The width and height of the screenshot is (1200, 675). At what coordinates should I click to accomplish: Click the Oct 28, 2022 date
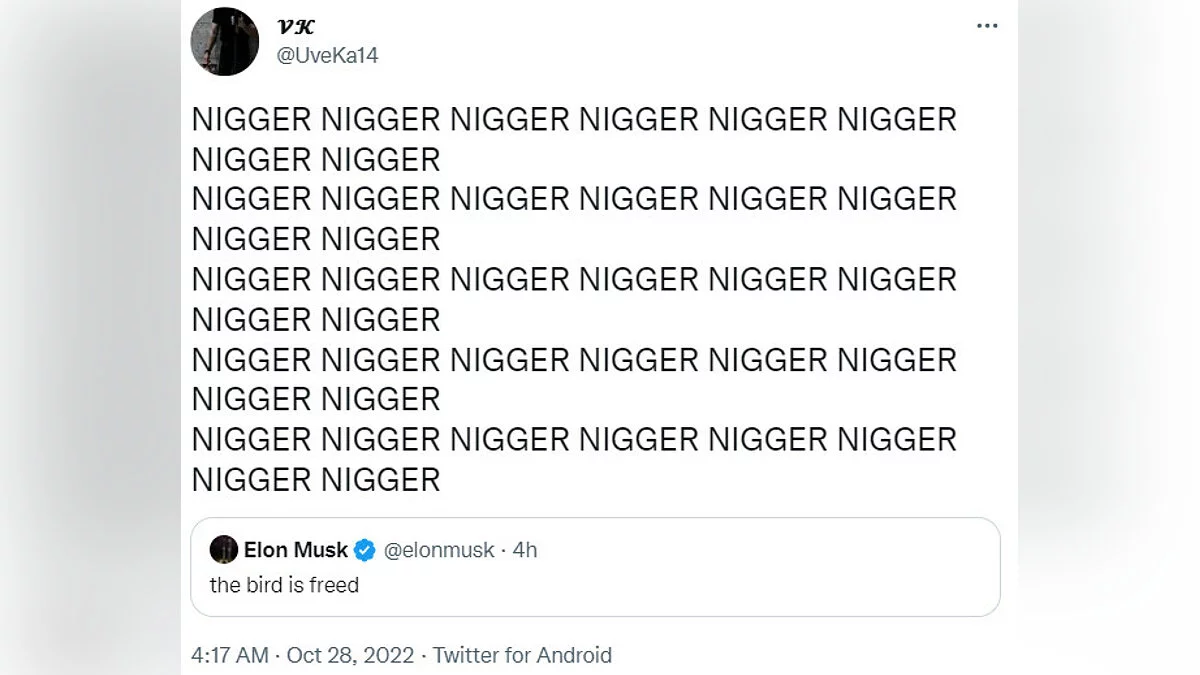349,655
